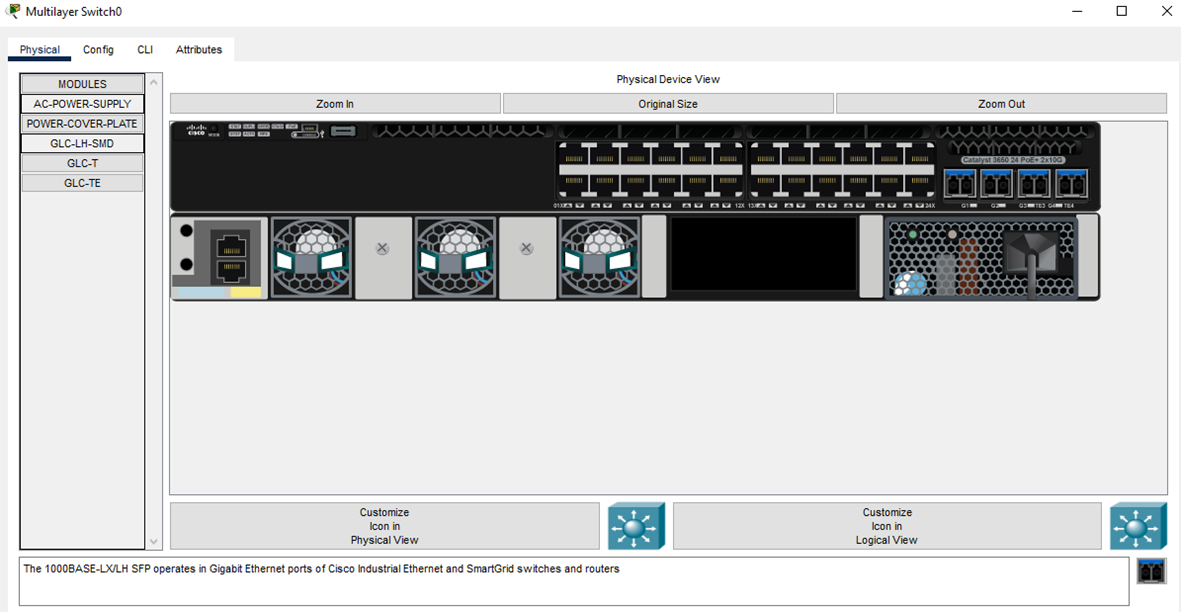Select the GLC-TE module

(x=82, y=183)
